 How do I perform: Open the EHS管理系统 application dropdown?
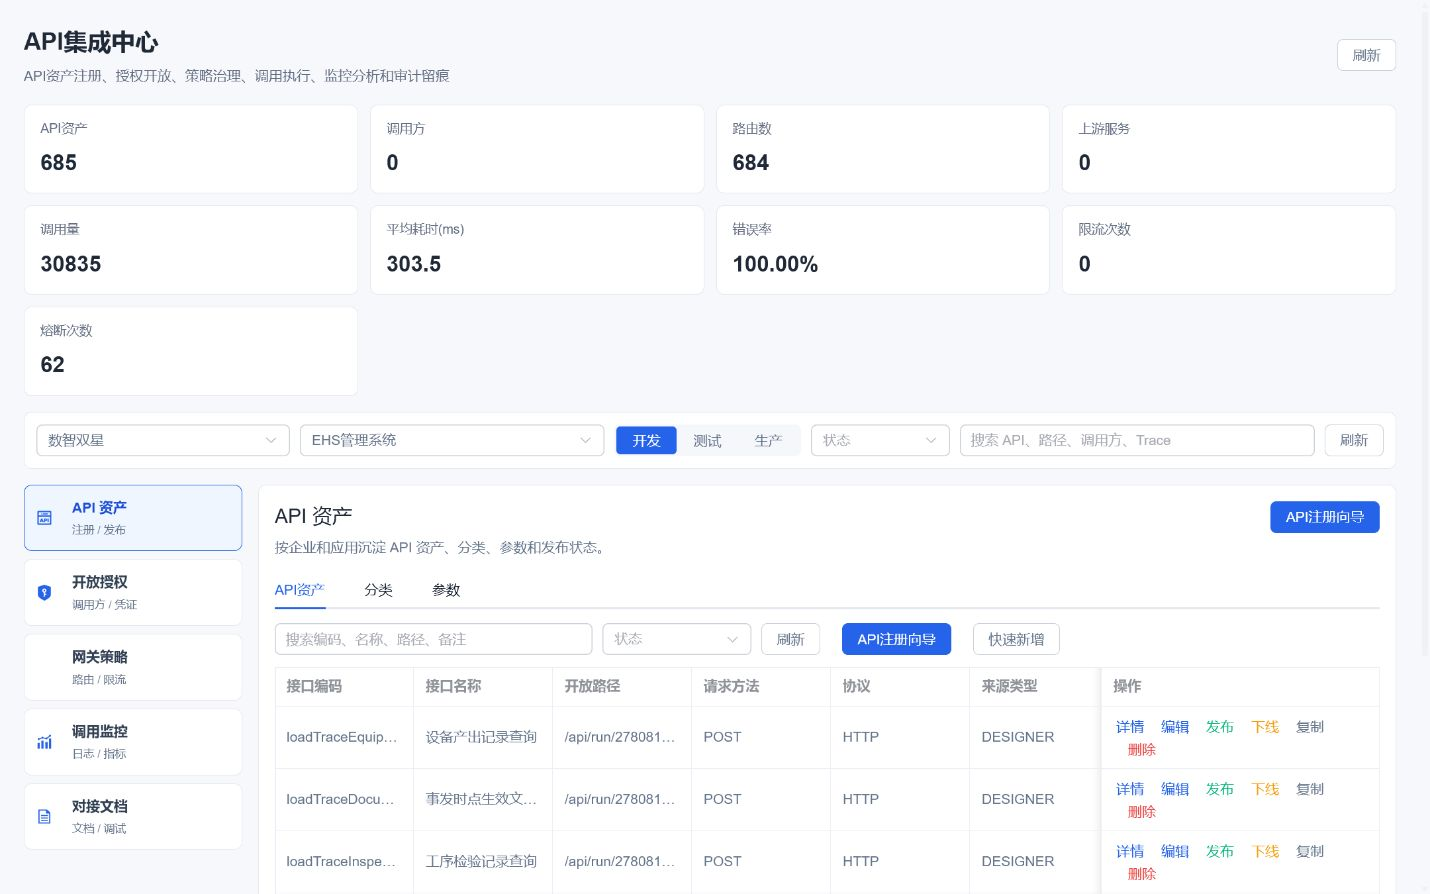point(452,440)
